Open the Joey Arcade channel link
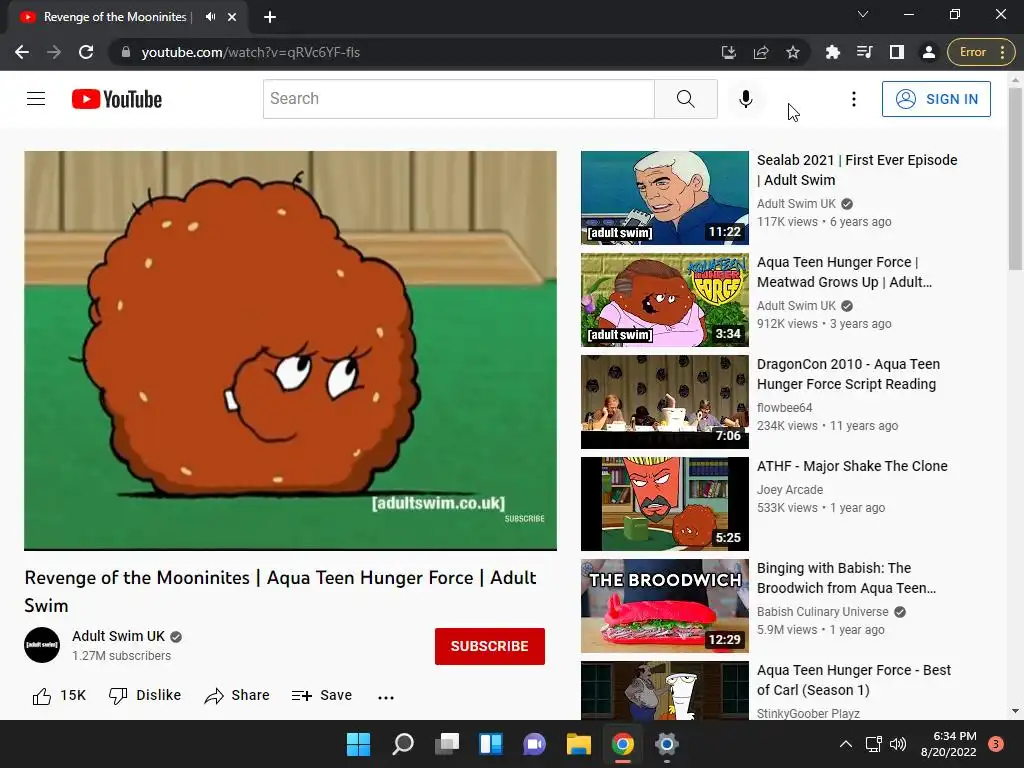Image resolution: width=1024 pixels, height=768 pixels. point(790,490)
